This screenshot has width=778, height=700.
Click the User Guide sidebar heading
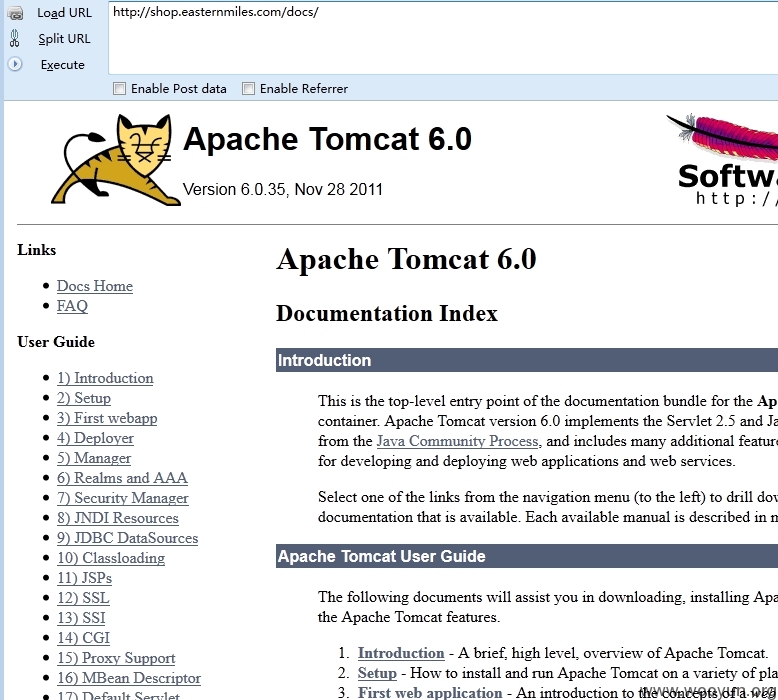click(x=56, y=342)
